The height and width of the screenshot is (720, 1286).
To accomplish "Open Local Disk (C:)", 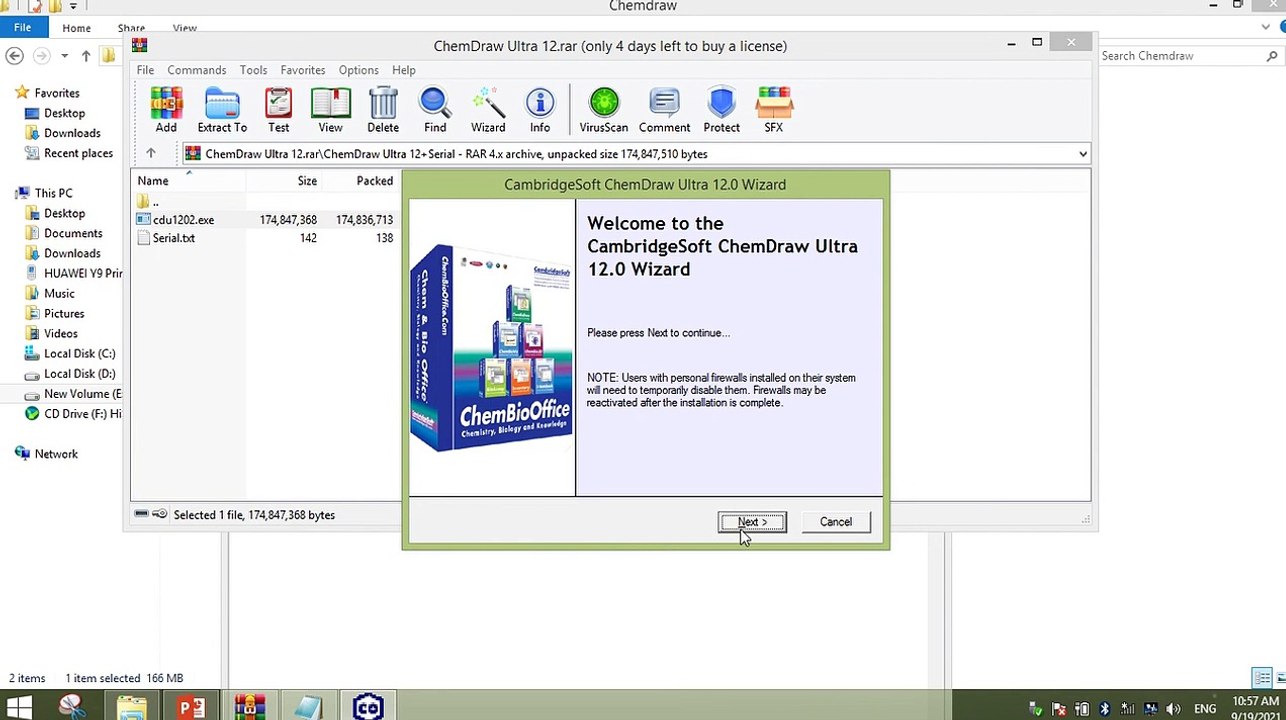I will coord(79,353).
